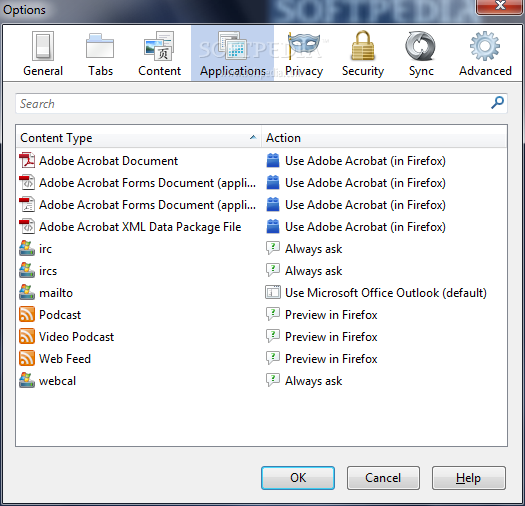Image resolution: width=525 pixels, height=506 pixels.
Task: Select the 'ircs' content type text
Action: click(48, 271)
